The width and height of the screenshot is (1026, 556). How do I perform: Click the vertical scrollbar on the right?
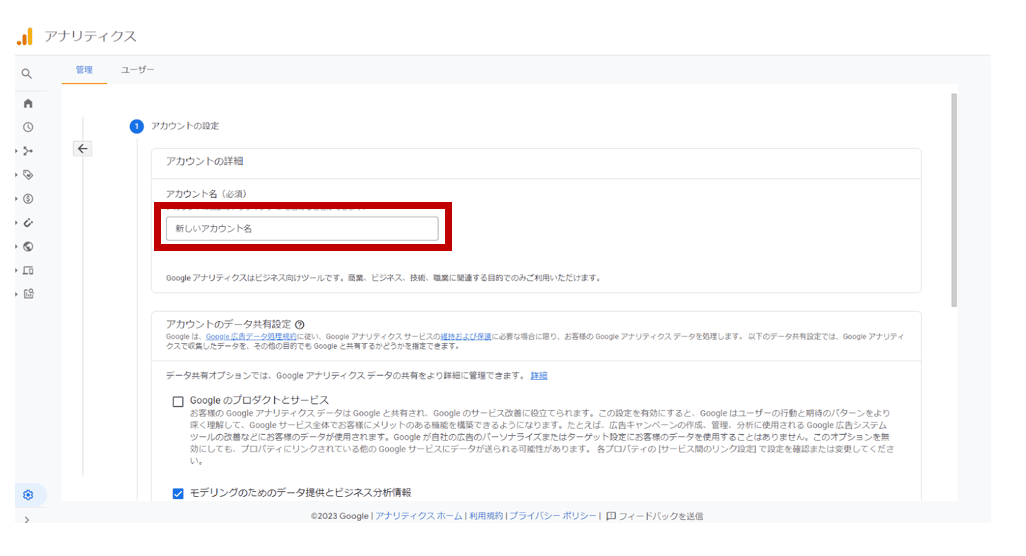coord(954,200)
